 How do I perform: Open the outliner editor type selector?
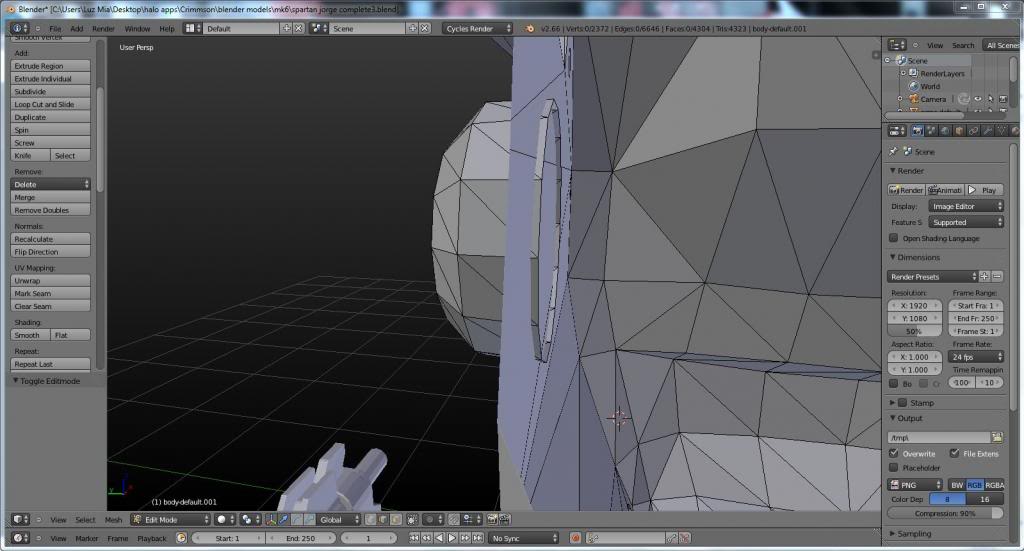897,45
